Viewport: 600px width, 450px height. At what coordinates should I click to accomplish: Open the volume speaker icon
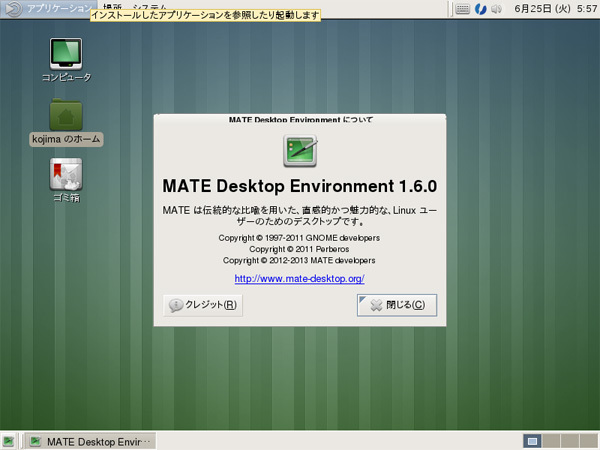(x=496, y=9)
